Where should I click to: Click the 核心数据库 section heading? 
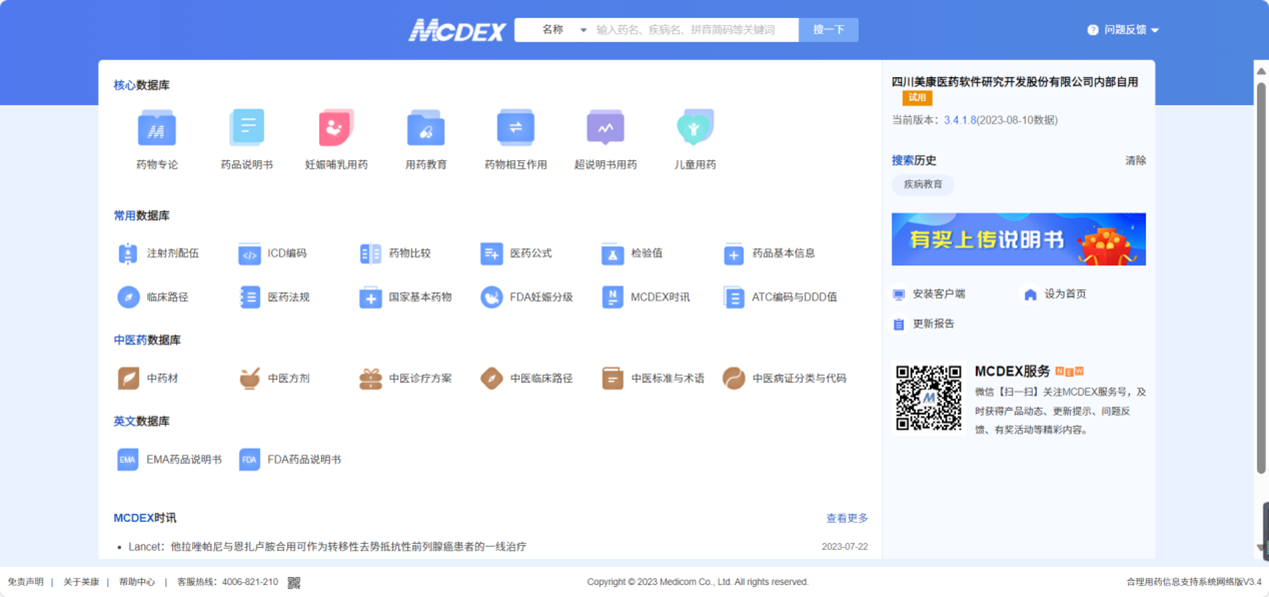[141, 85]
